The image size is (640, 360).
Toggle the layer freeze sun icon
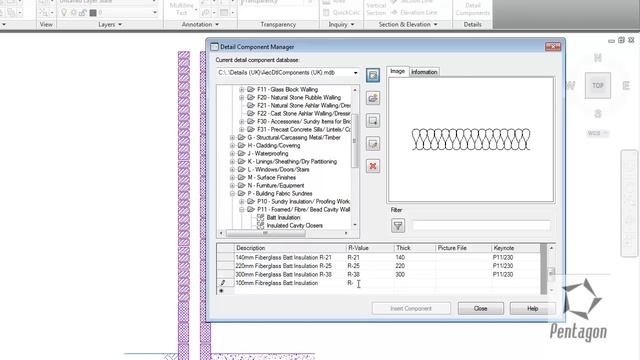(73, 13)
